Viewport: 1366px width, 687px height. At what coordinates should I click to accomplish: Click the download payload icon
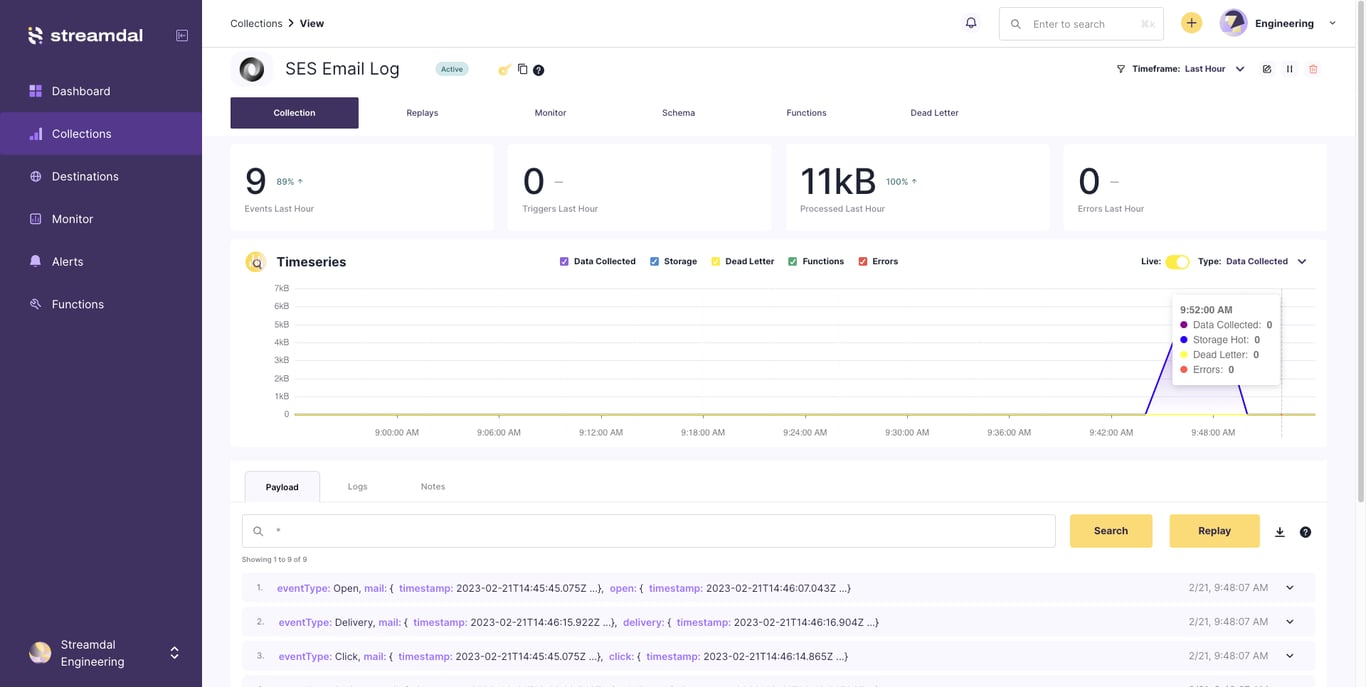coord(1280,532)
